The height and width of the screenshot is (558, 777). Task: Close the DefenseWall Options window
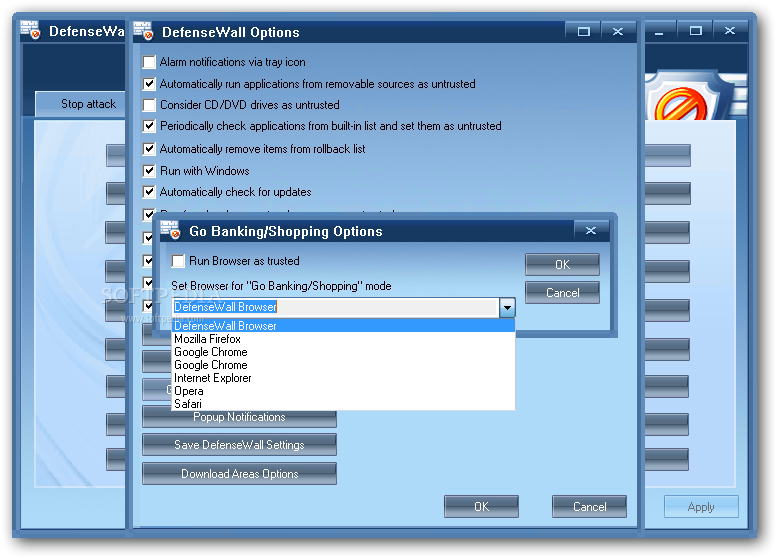coord(618,32)
